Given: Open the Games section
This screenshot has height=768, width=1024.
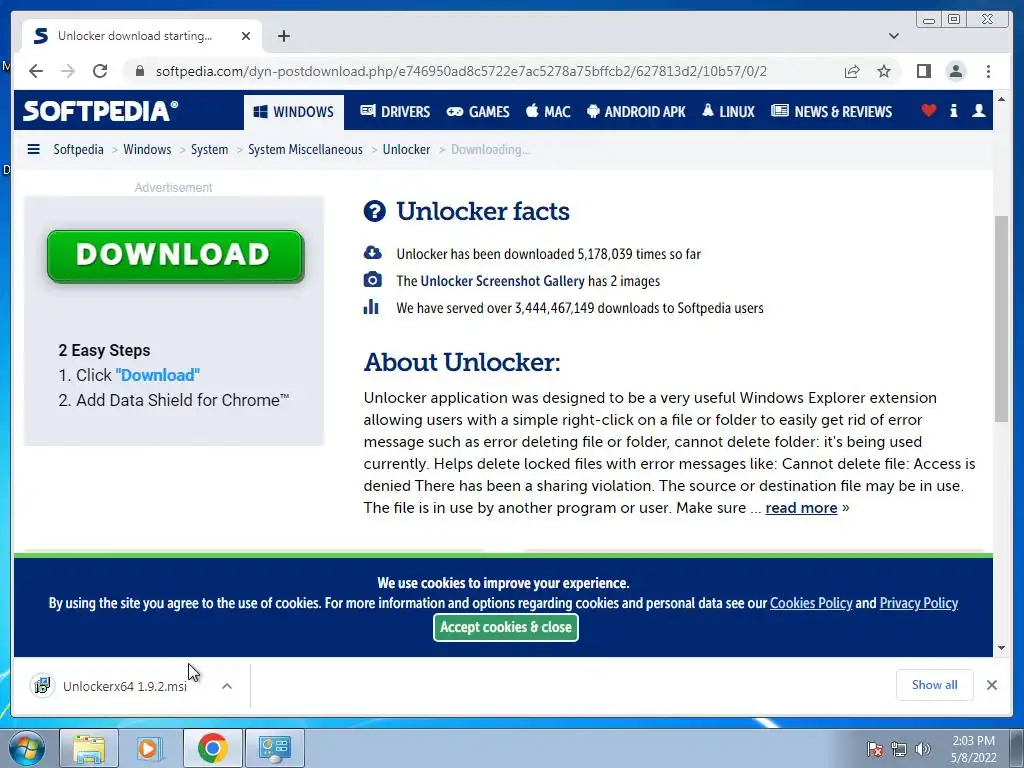Looking at the screenshot, I should coord(477,112).
